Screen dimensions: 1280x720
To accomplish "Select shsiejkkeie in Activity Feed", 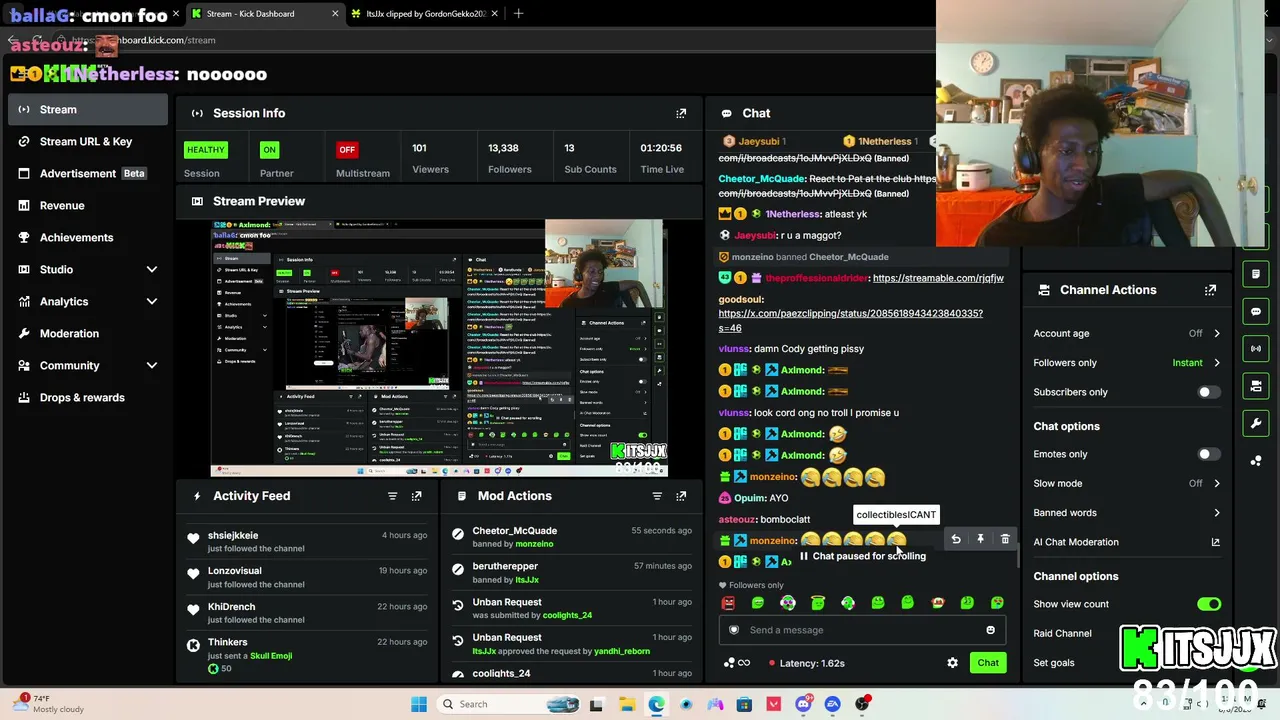I will 233,536.
